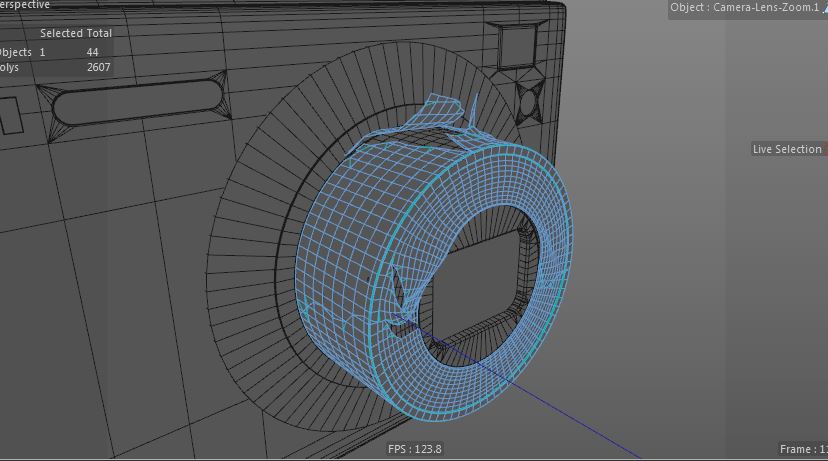
Task: Click the 'Object : Camera-Lens-Zoom.1' label
Action: click(x=745, y=8)
